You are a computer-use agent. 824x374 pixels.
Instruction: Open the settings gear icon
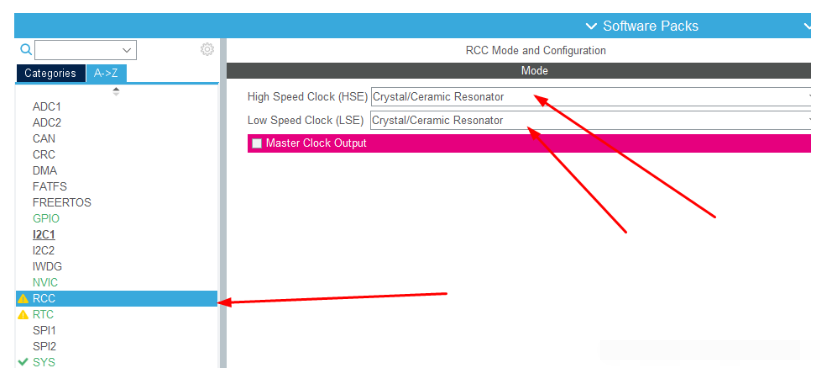click(207, 49)
